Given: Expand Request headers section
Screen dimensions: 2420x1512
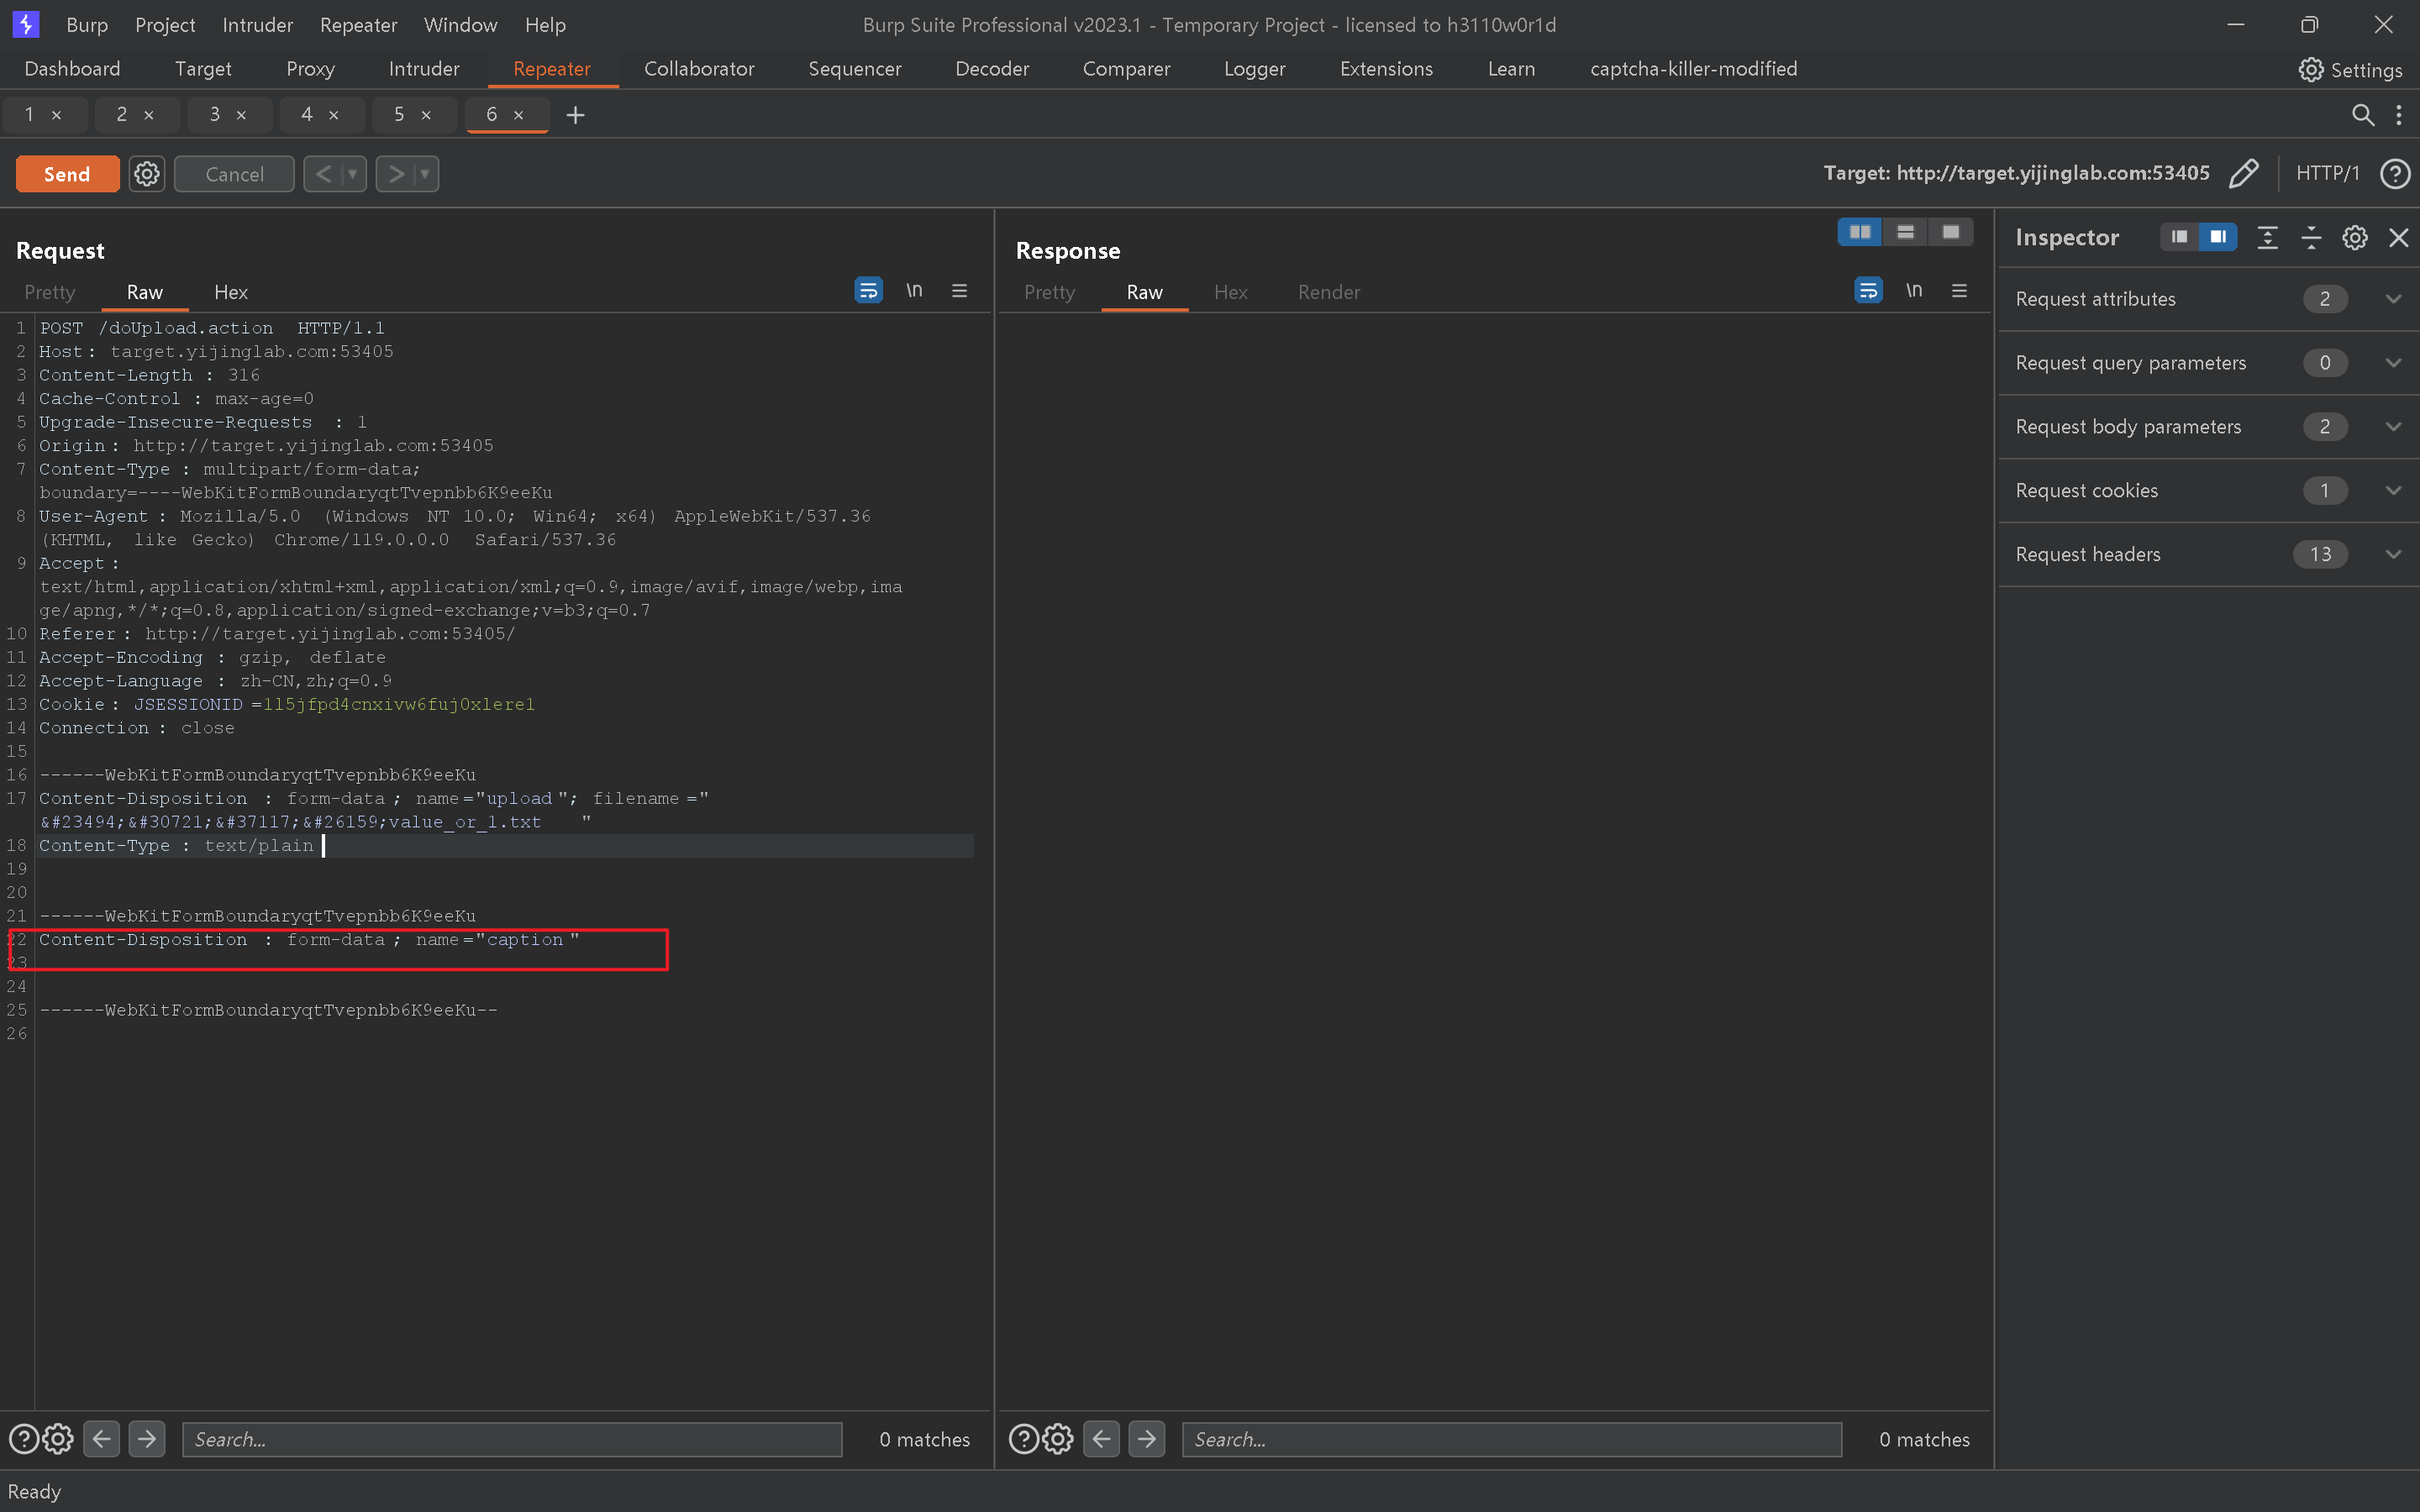Looking at the screenshot, I should [2393, 554].
